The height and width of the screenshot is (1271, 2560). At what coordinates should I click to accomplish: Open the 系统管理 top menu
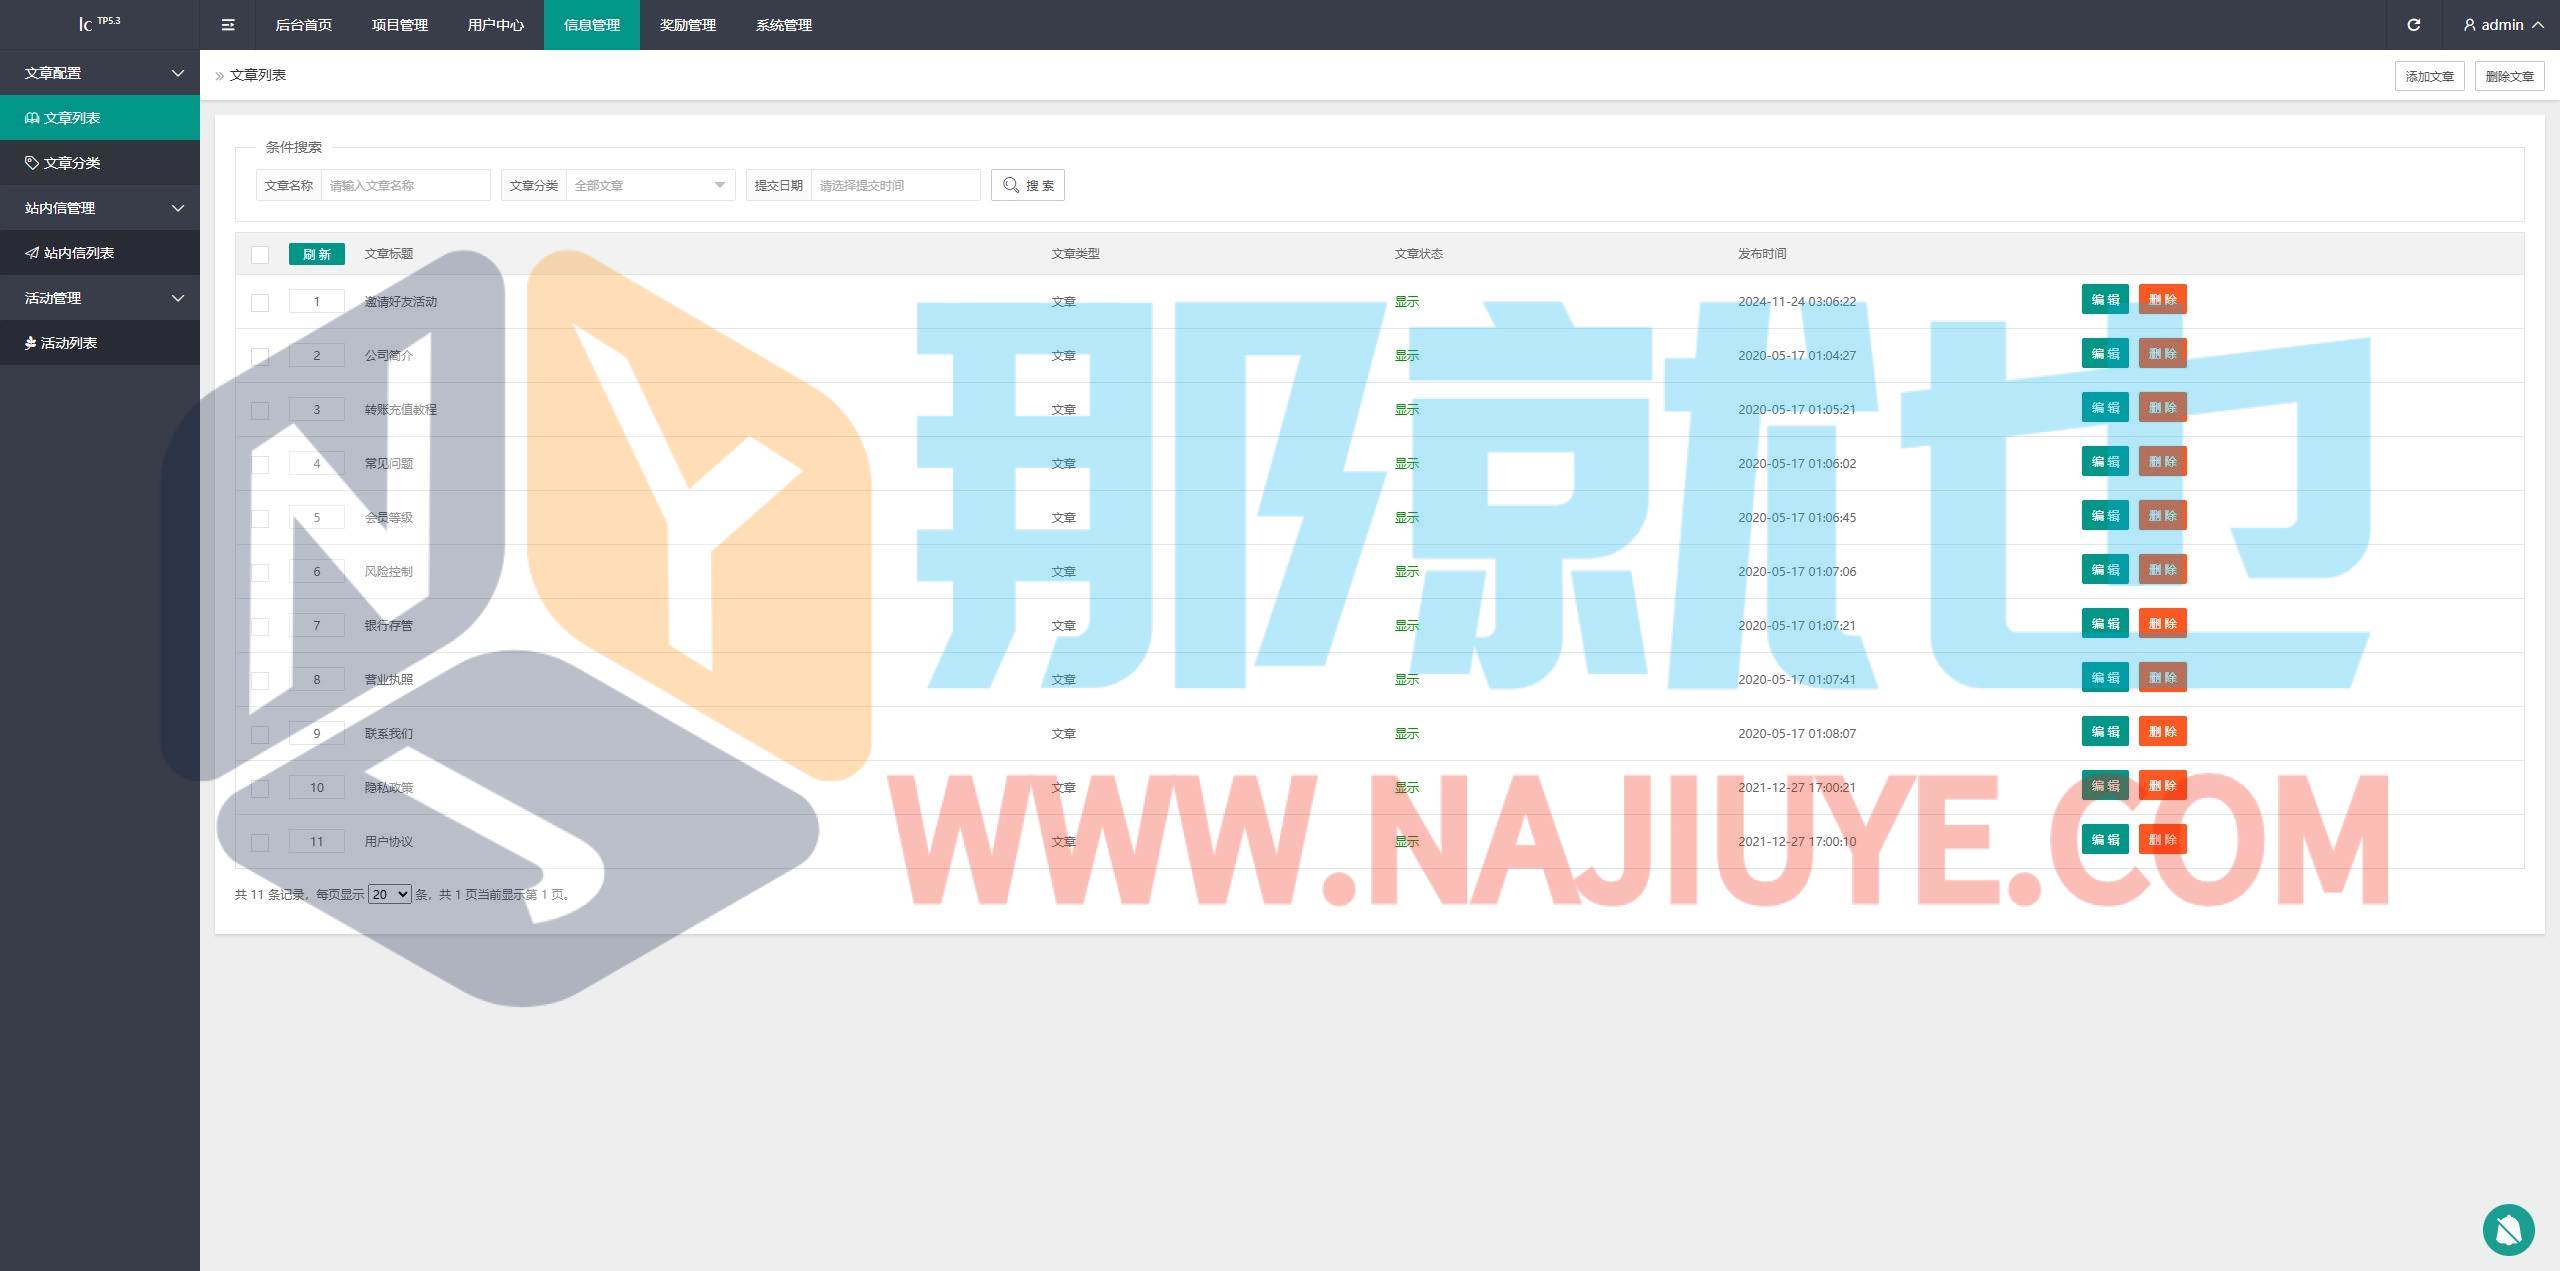tap(783, 25)
